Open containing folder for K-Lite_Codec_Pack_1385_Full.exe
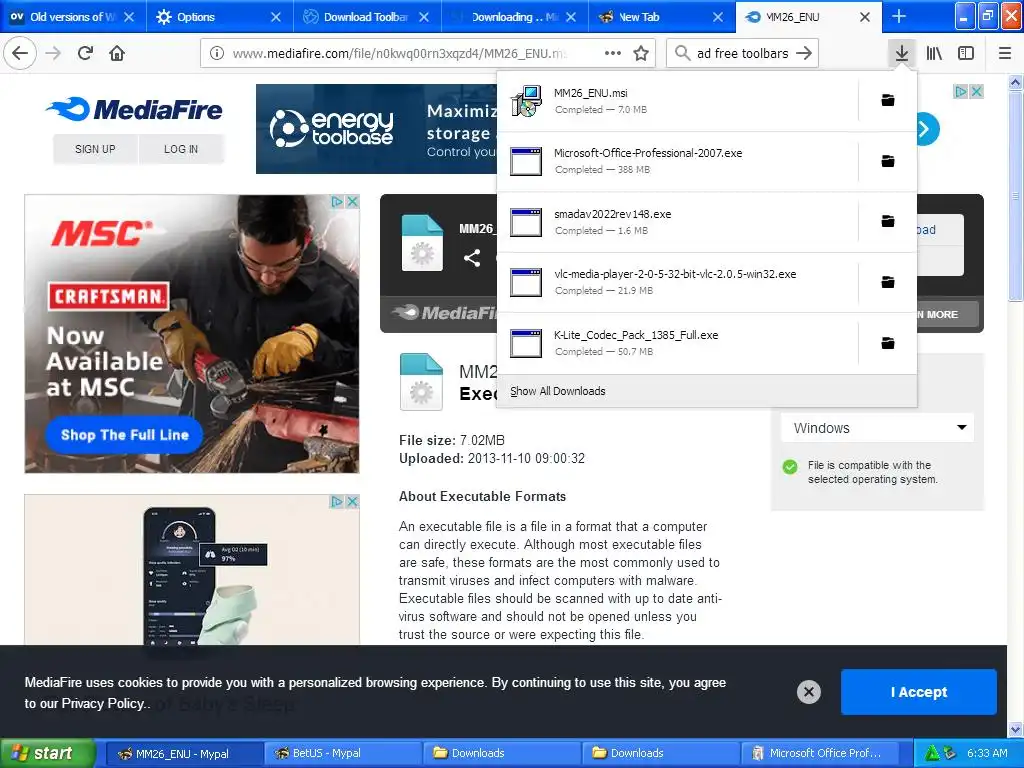The height and width of the screenshot is (768, 1024). click(888, 343)
